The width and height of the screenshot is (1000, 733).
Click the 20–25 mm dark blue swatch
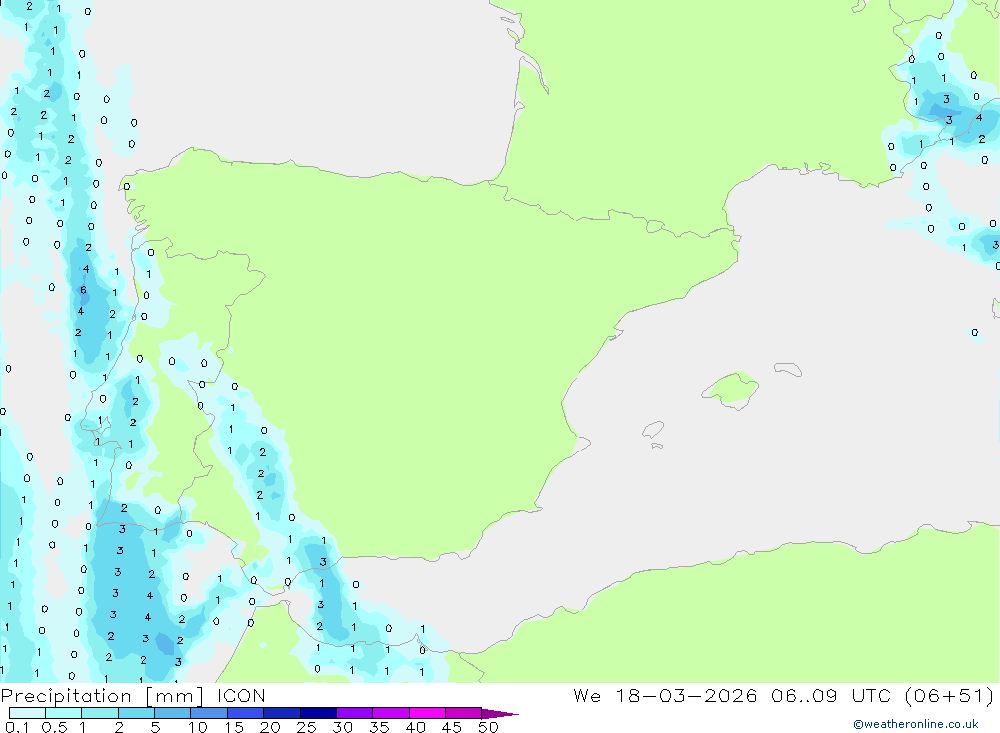(282, 713)
